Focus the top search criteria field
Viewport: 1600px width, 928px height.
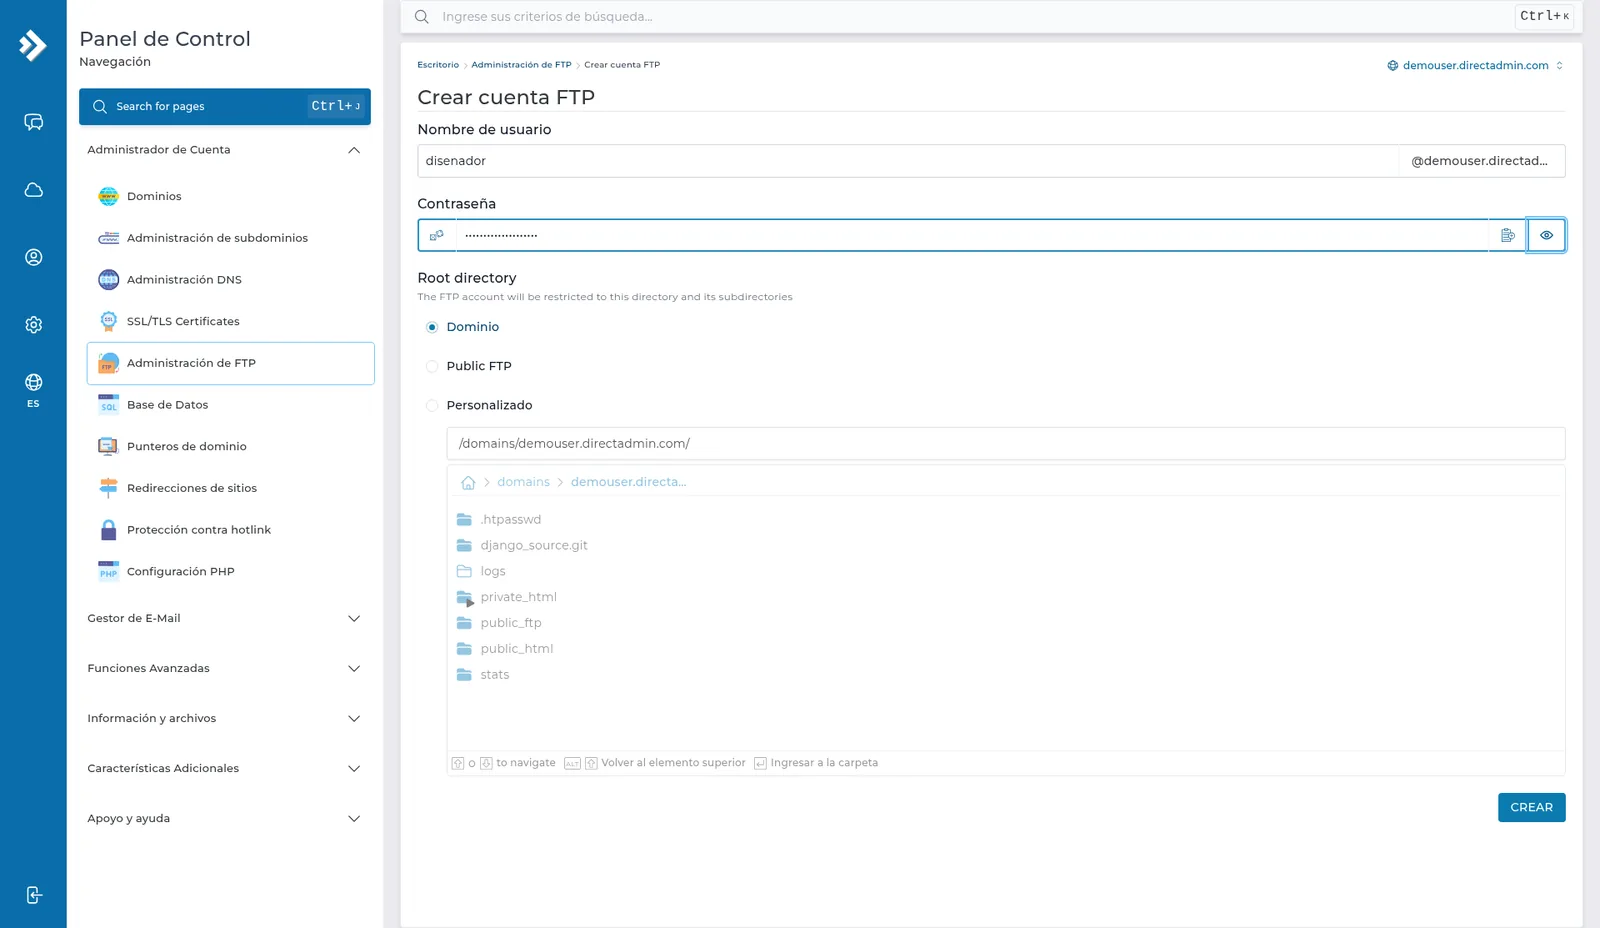tap(975, 17)
